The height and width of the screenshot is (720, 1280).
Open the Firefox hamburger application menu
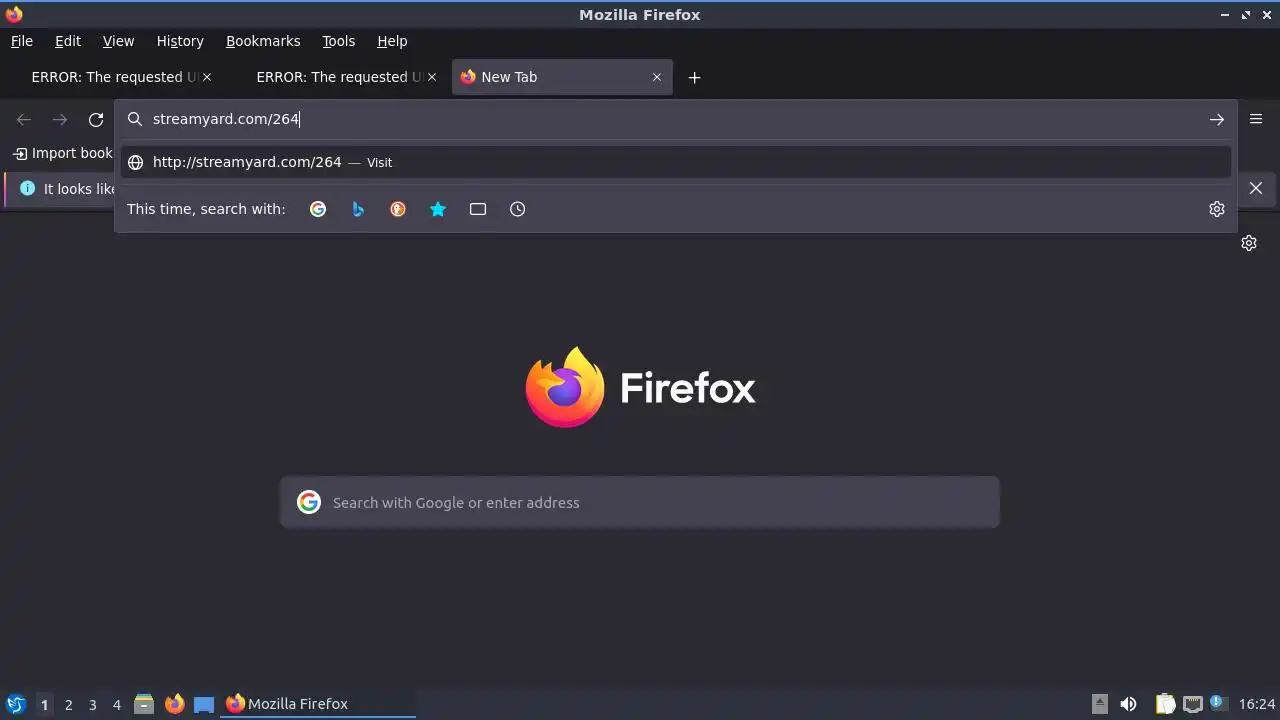tap(1256, 119)
